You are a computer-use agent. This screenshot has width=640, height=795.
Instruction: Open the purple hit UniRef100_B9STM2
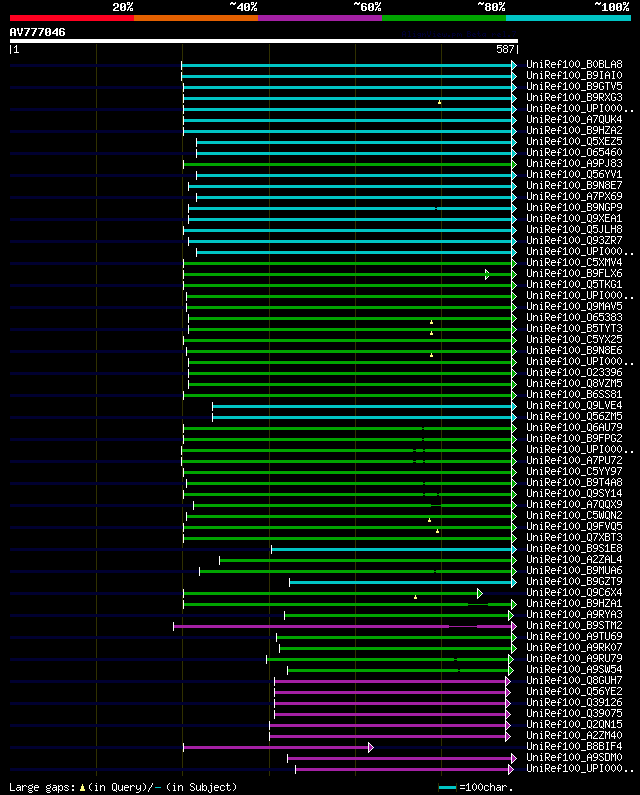coord(574,626)
